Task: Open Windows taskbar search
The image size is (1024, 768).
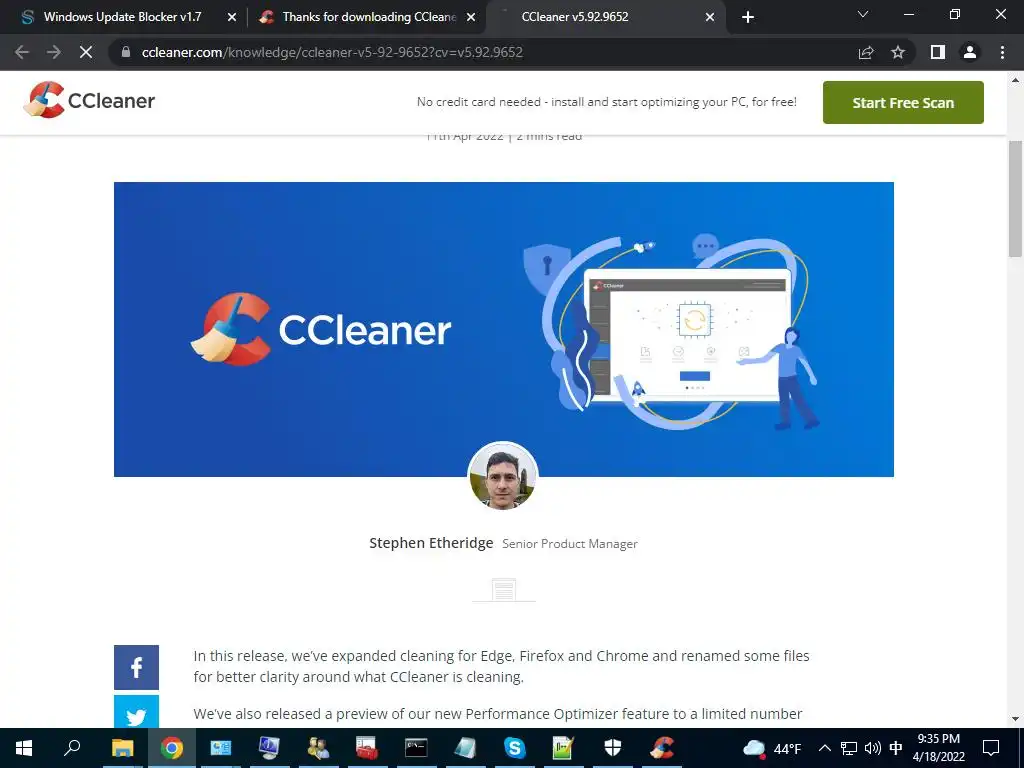Action: coord(72,748)
